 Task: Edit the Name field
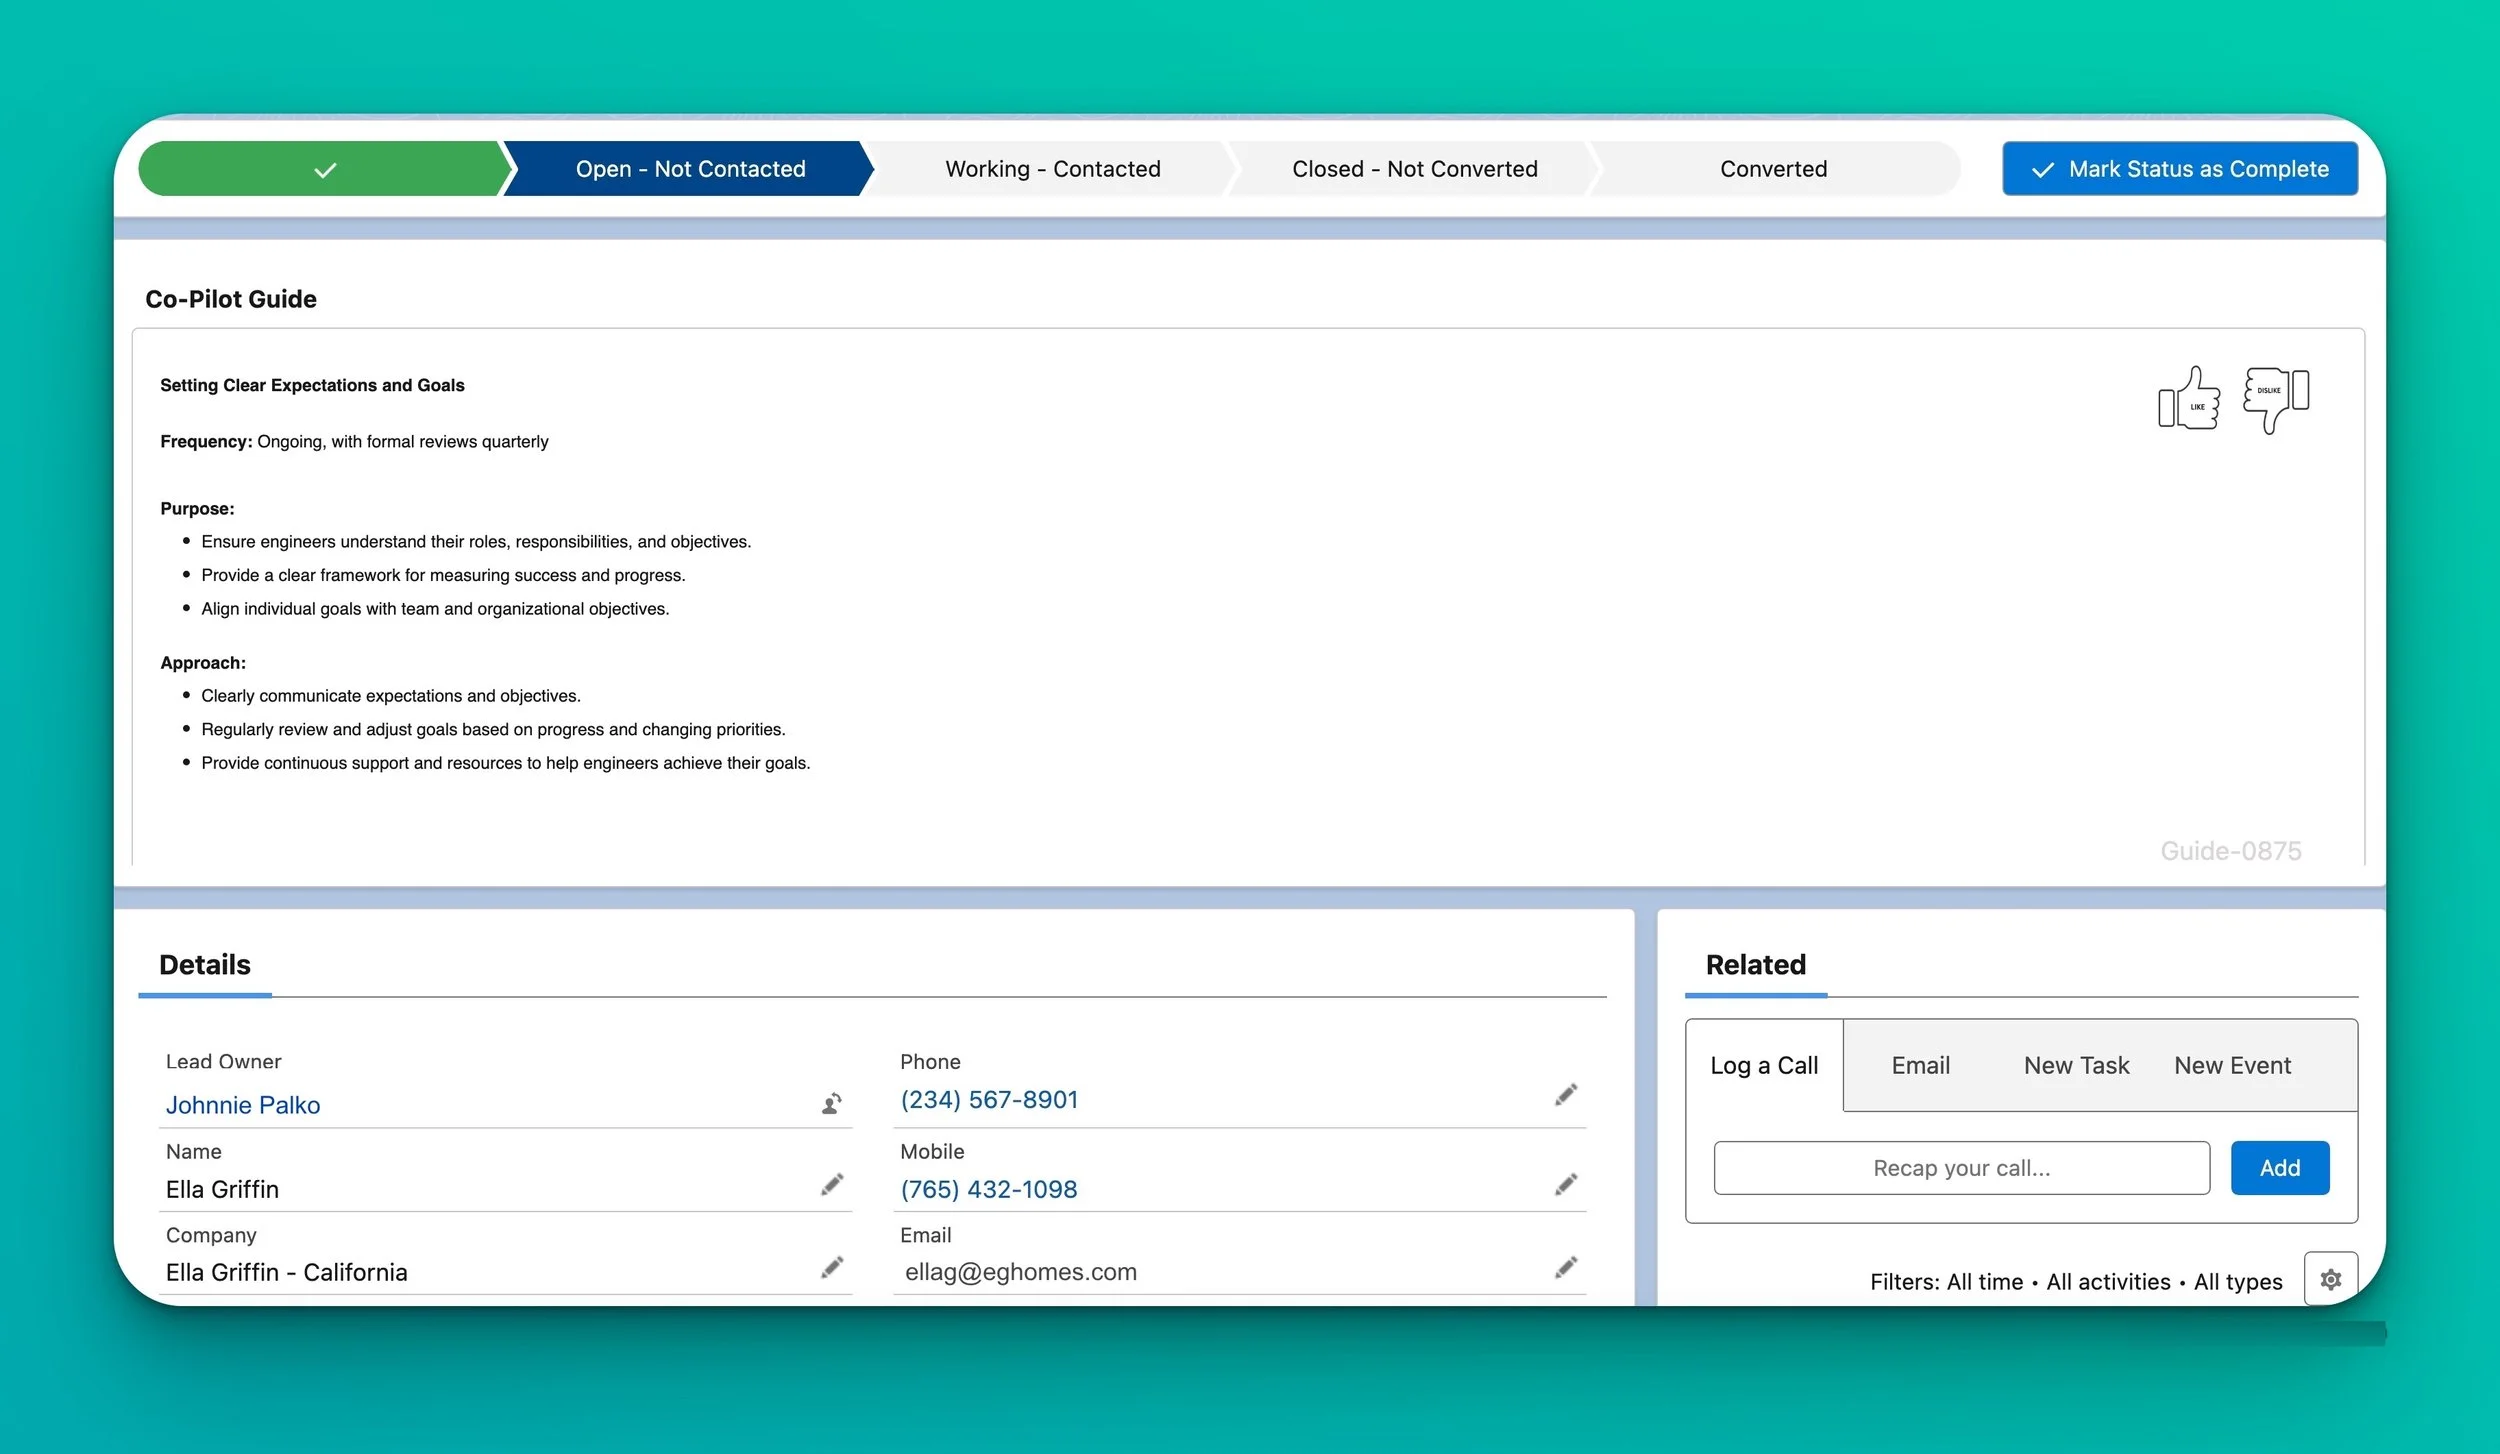tap(833, 1184)
